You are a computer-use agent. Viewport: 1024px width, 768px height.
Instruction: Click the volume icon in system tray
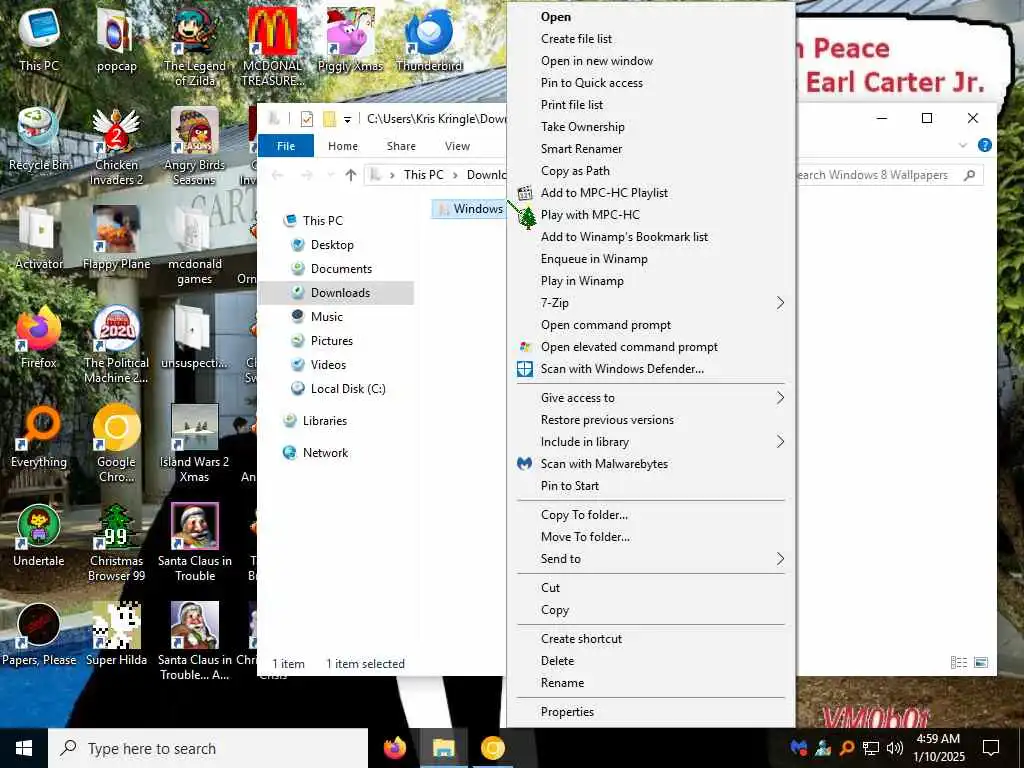(x=895, y=748)
